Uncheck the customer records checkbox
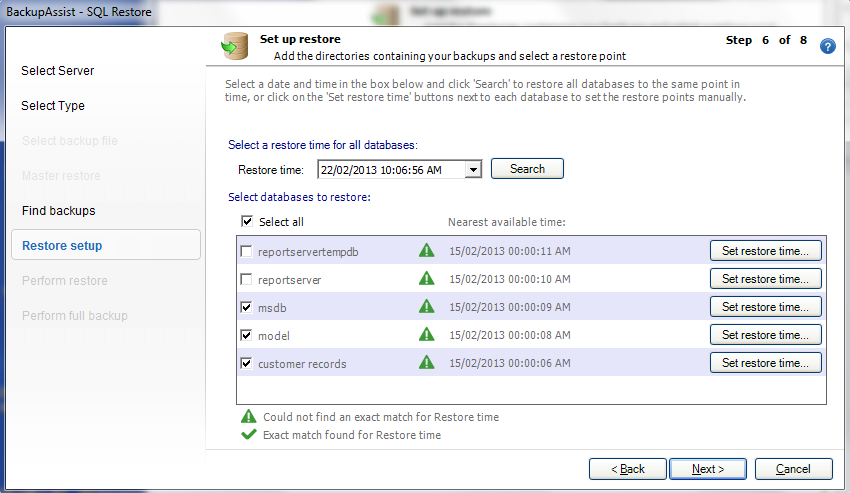 pyautogui.click(x=246, y=363)
